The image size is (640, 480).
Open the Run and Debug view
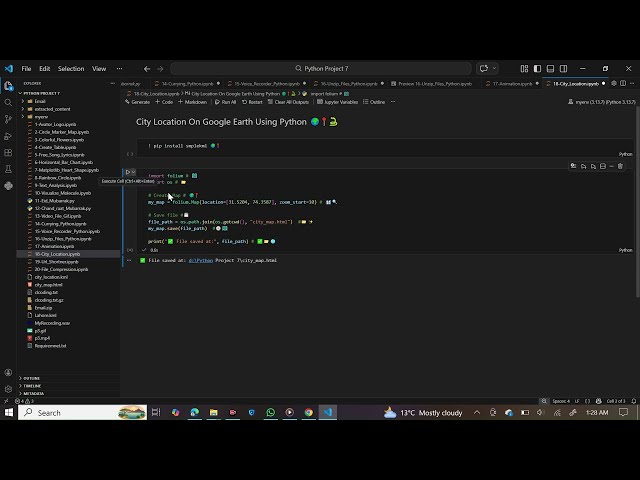[8, 136]
